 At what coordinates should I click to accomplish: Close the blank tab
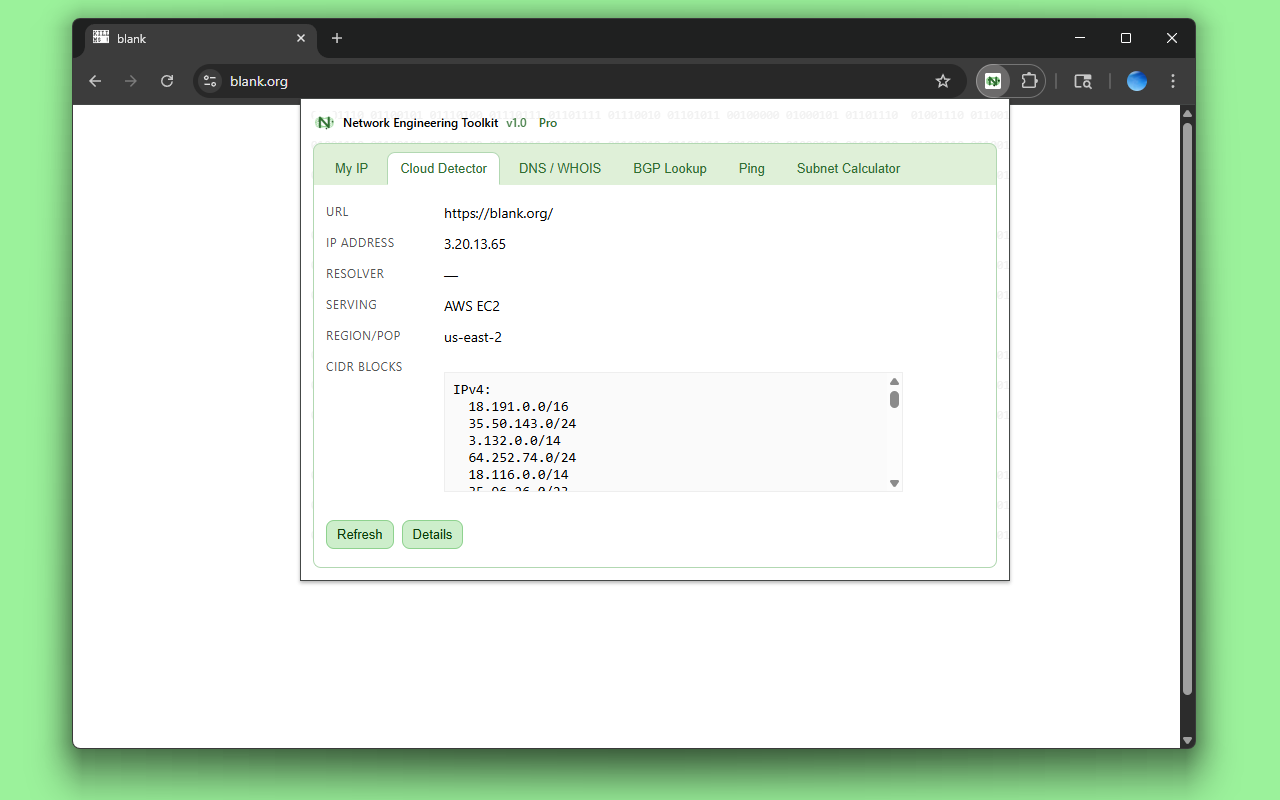[301, 38]
